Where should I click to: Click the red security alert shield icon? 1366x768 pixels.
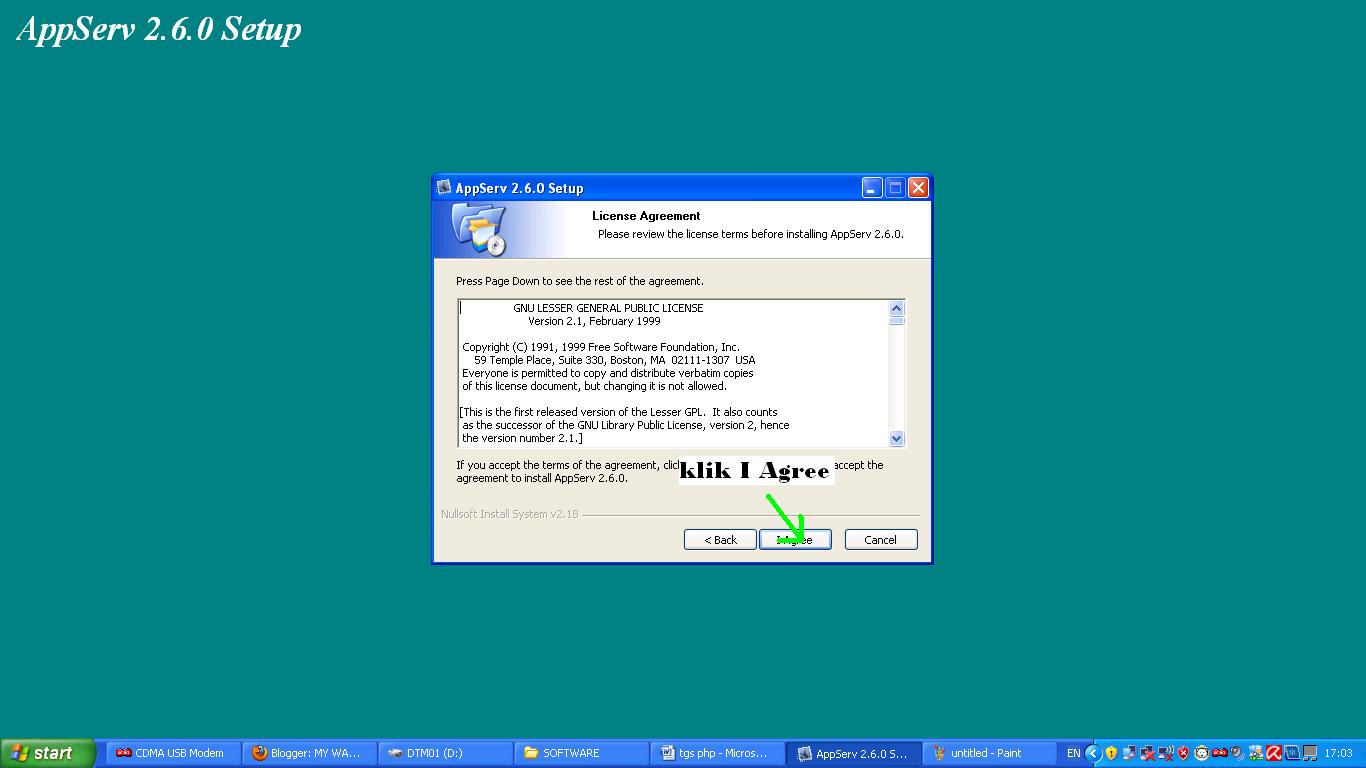click(x=1183, y=753)
